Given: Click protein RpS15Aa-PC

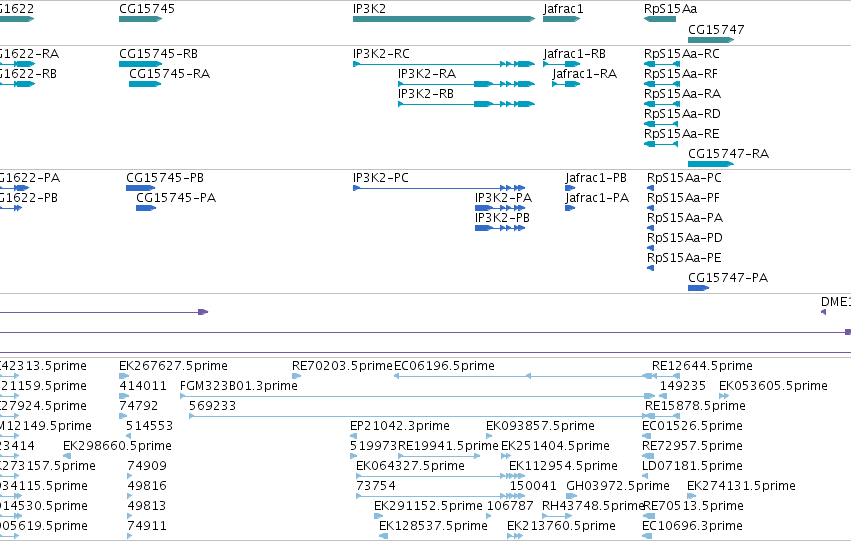Looking at the screenshot, I should (x=684, y=178).
